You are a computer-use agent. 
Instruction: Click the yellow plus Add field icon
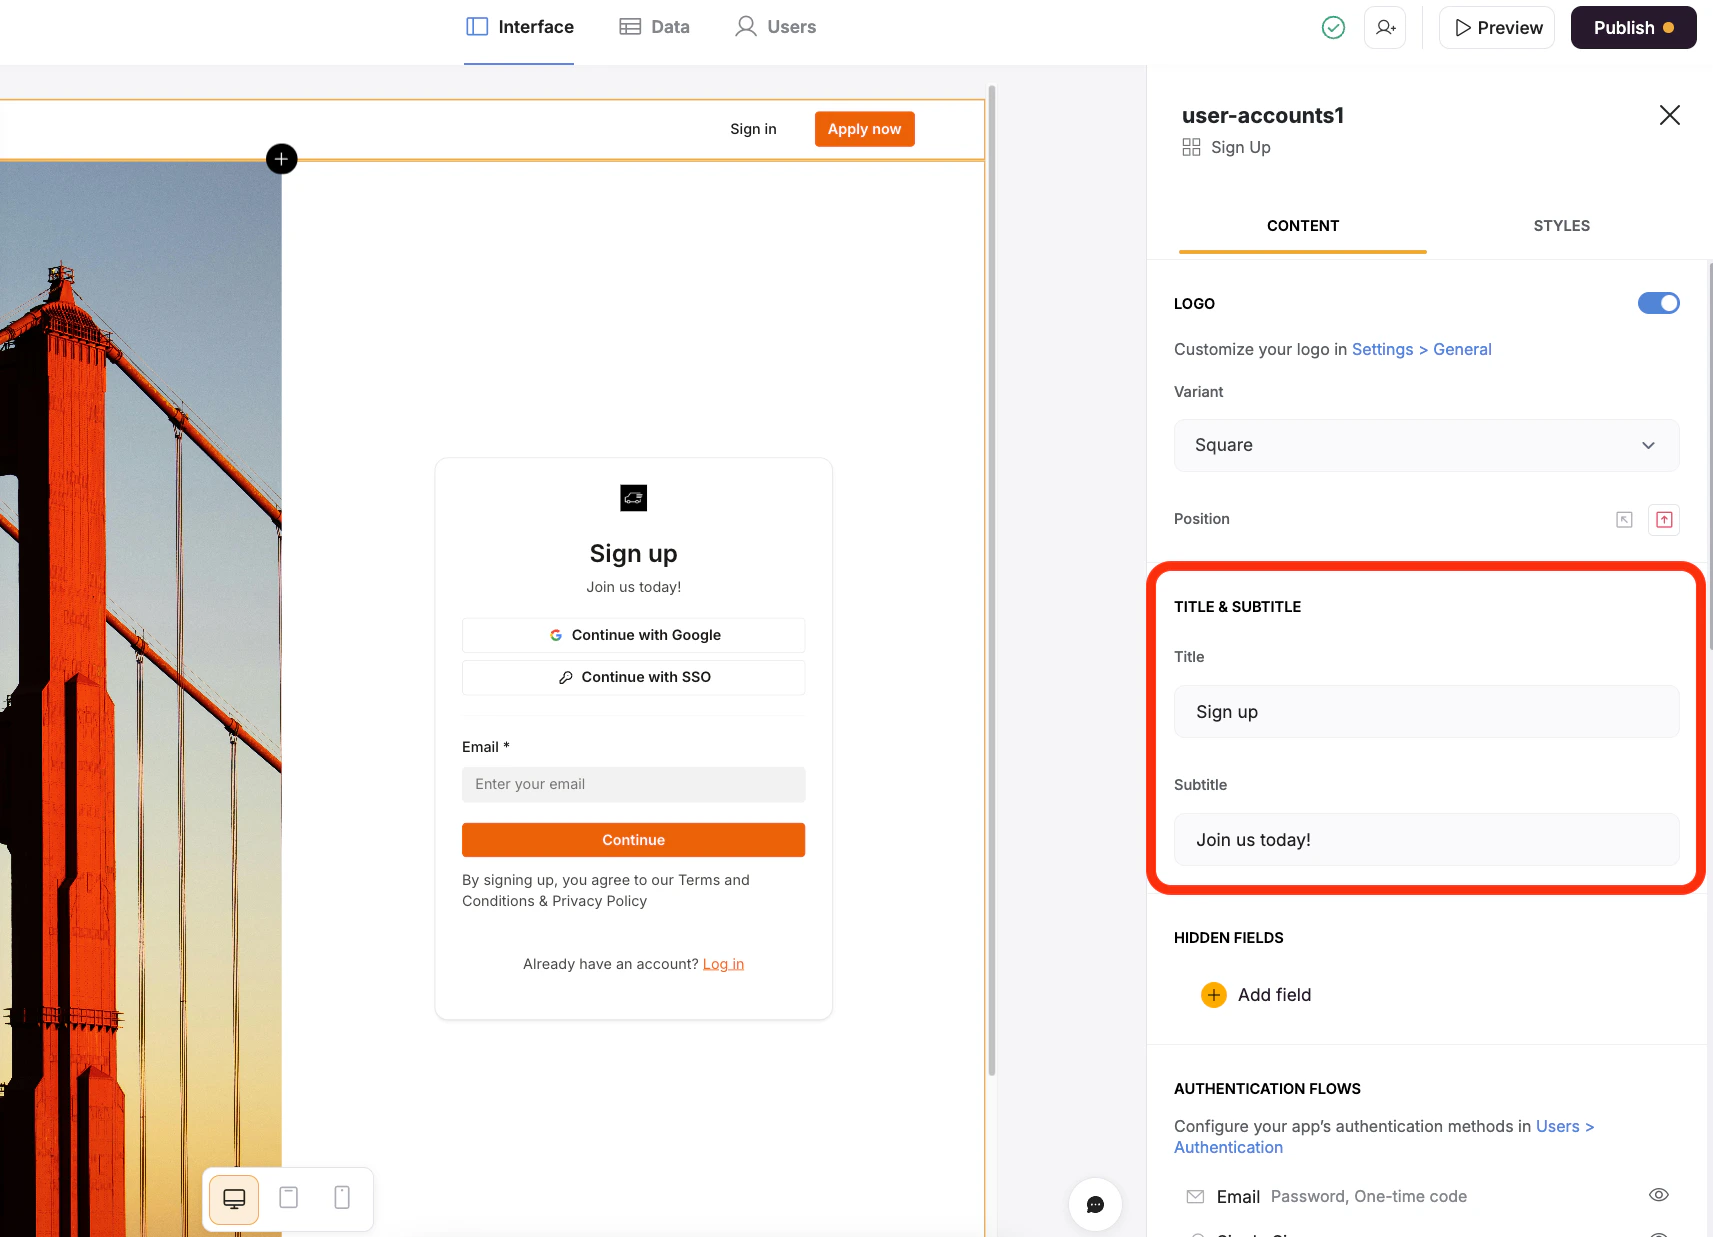tap(1213, 995)
